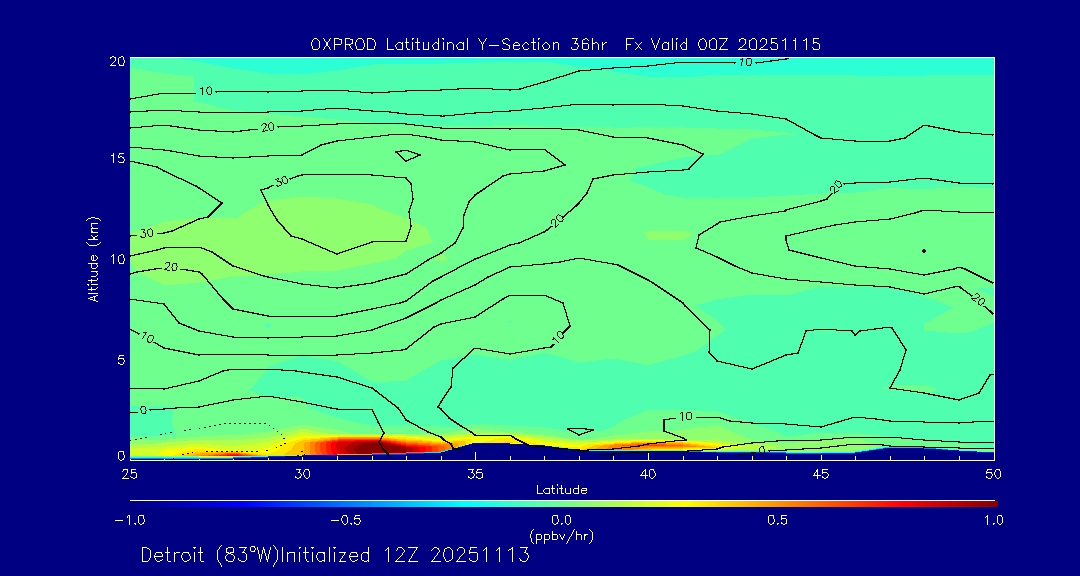
Task: Click the colorbar scale label -0.5
Action: tap(346, 520)
